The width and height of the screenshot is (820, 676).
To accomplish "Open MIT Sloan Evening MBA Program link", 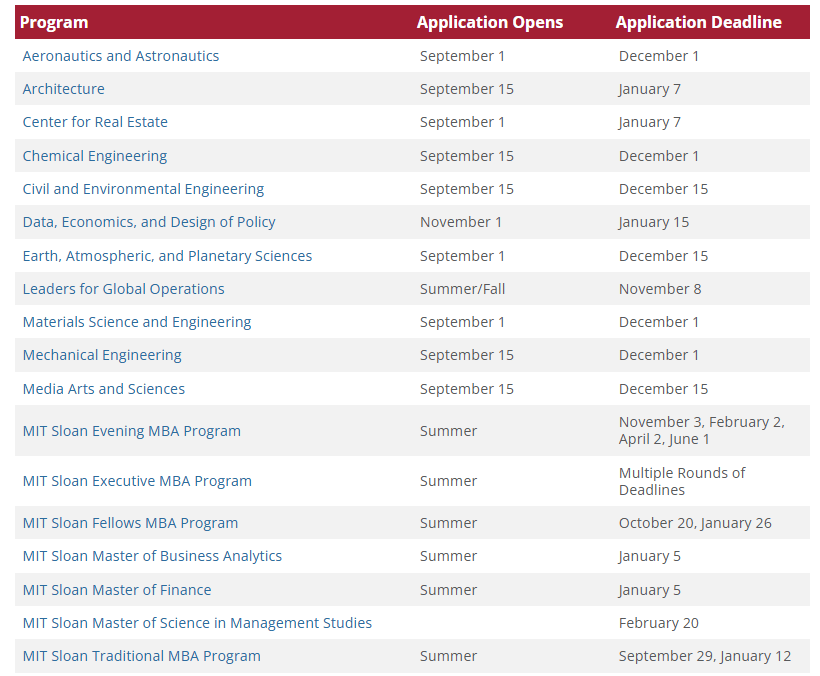I will pos(132,431).
